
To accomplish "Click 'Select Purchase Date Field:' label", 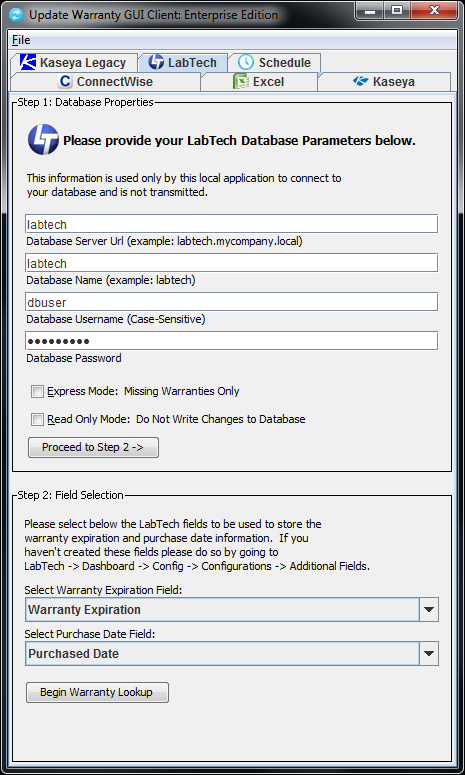I will [x=90, y=634].
